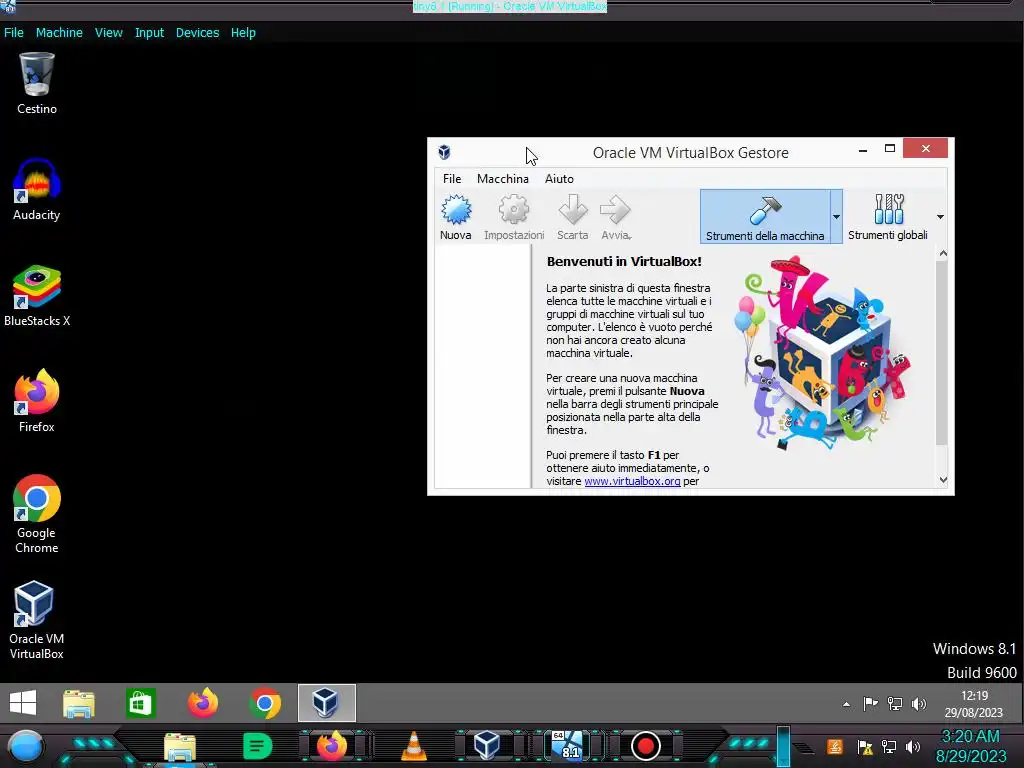
Task: Open the Windows 8.1 Start button
Action: click(x=23, y=703)
